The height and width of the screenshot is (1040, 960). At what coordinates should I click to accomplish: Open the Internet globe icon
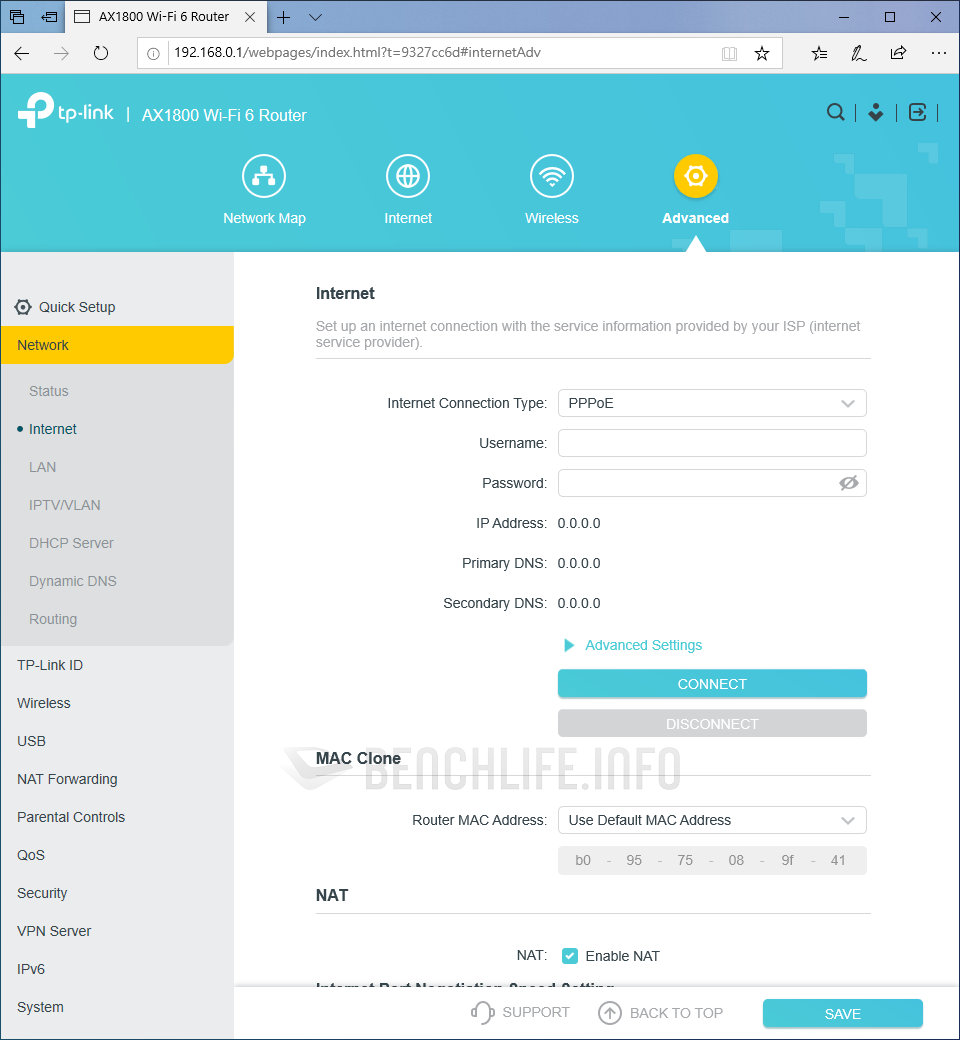407,176
